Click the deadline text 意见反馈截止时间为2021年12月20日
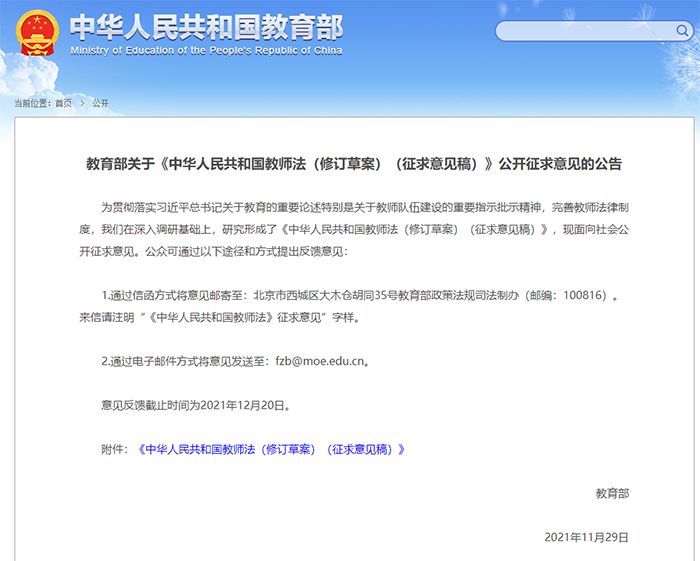Viewport: 700px width, 561px height. 196,405
